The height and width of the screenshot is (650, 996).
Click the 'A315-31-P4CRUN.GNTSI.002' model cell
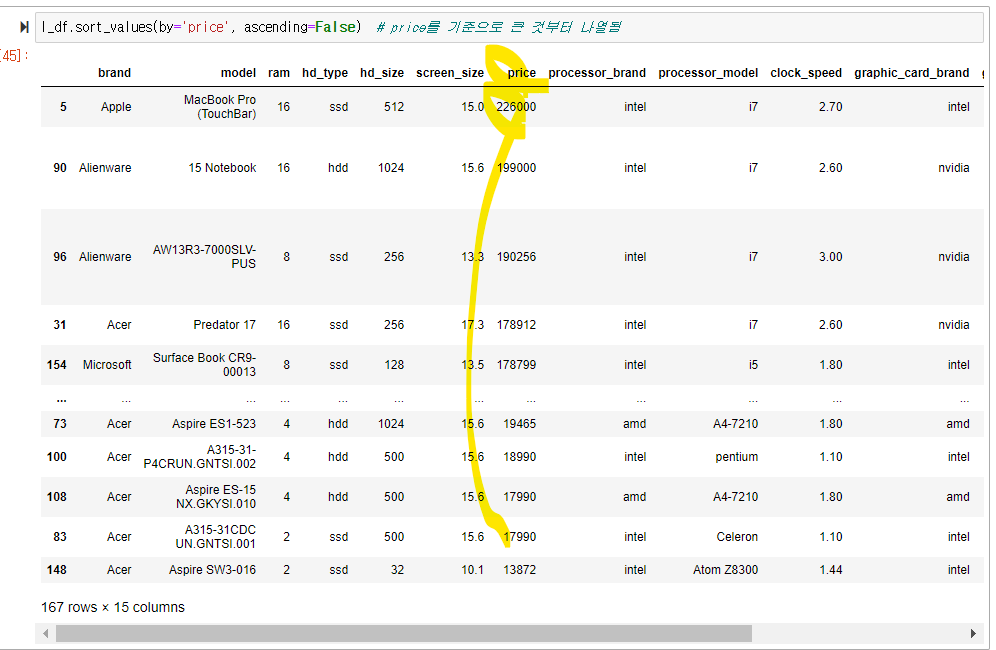[200, 457]
